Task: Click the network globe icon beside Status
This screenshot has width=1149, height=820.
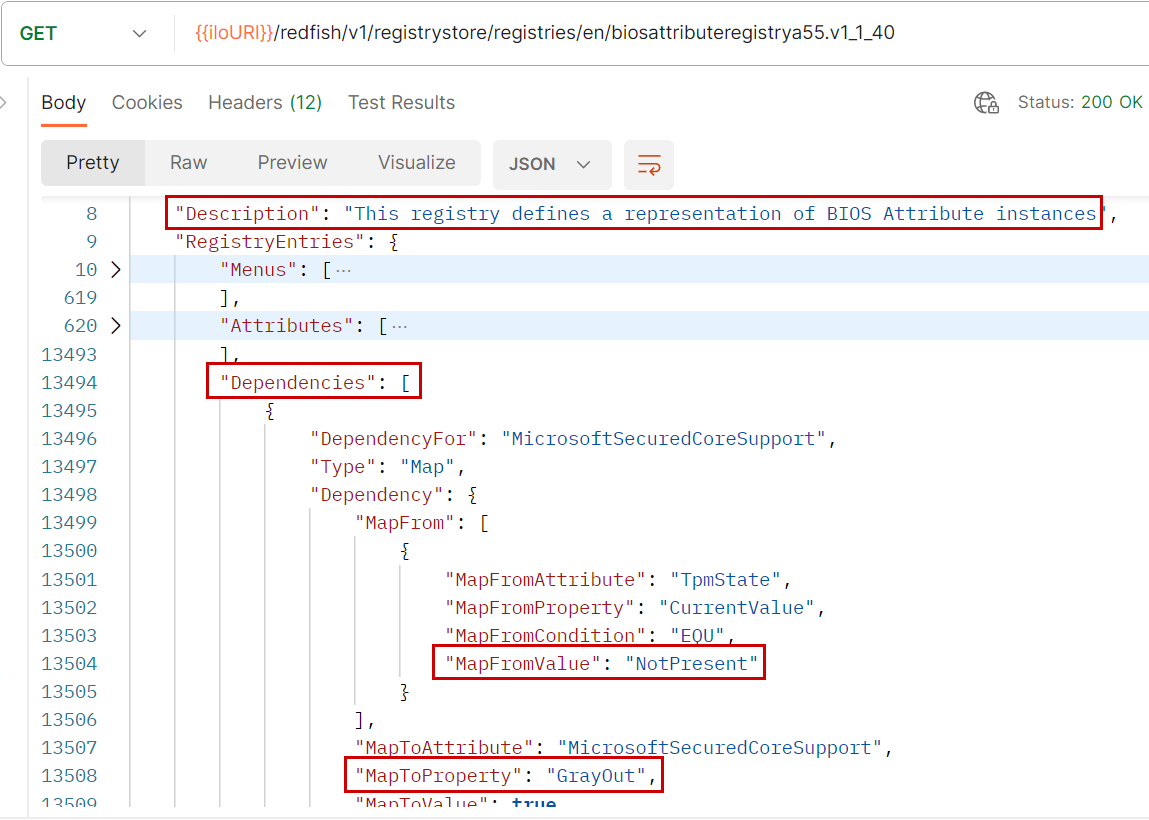Action: (986, 103)
